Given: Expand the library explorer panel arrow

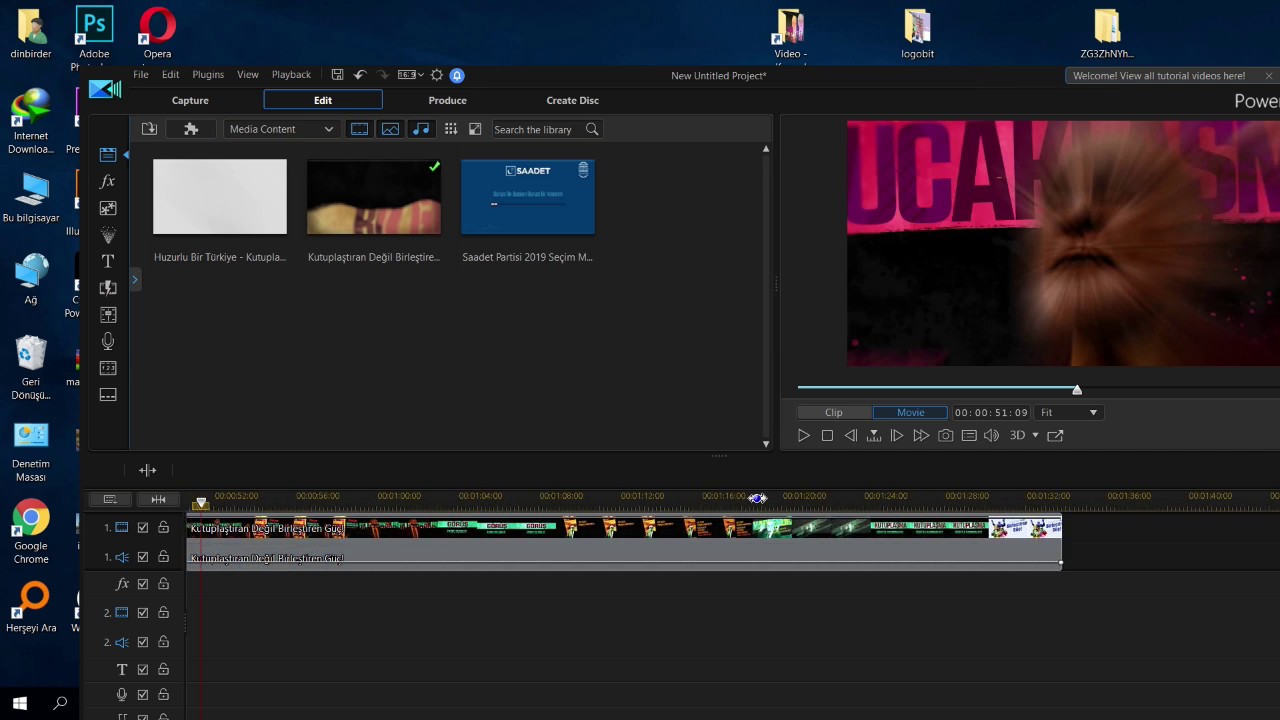Looking at the screenshot, I should (x=134, y=281).
